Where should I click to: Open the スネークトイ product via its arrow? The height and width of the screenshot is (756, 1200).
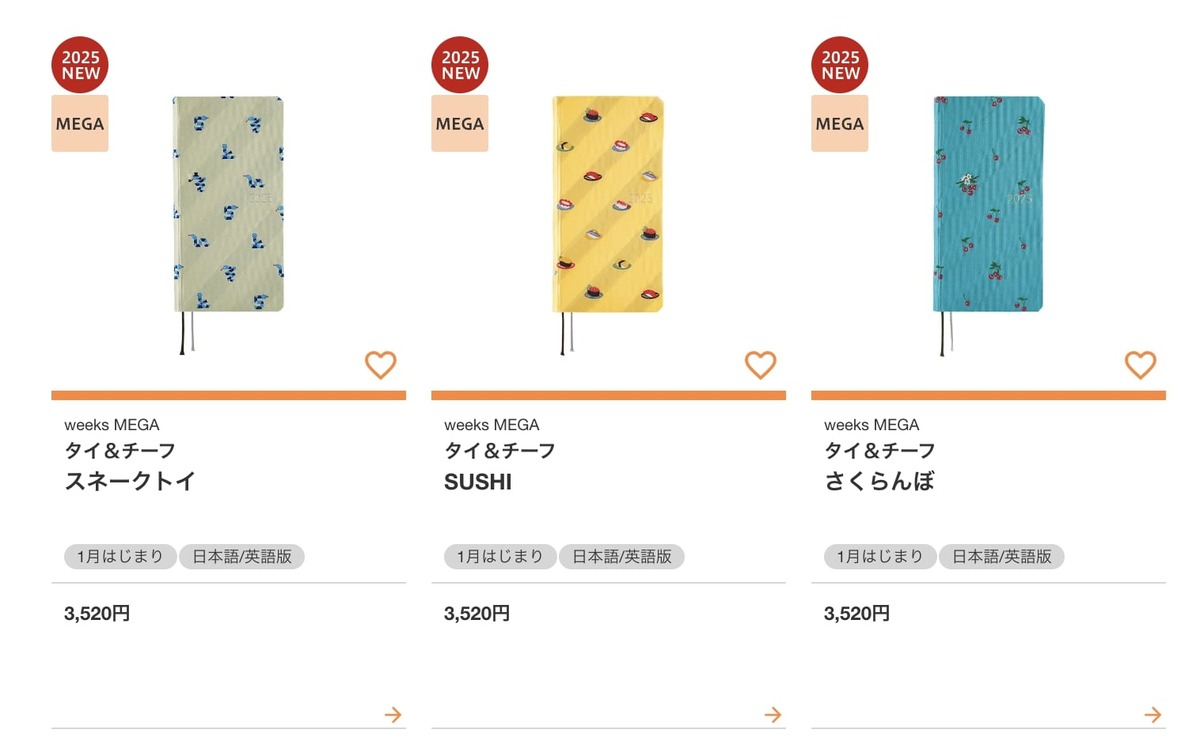pyautogui.click(x=393, y=715)
